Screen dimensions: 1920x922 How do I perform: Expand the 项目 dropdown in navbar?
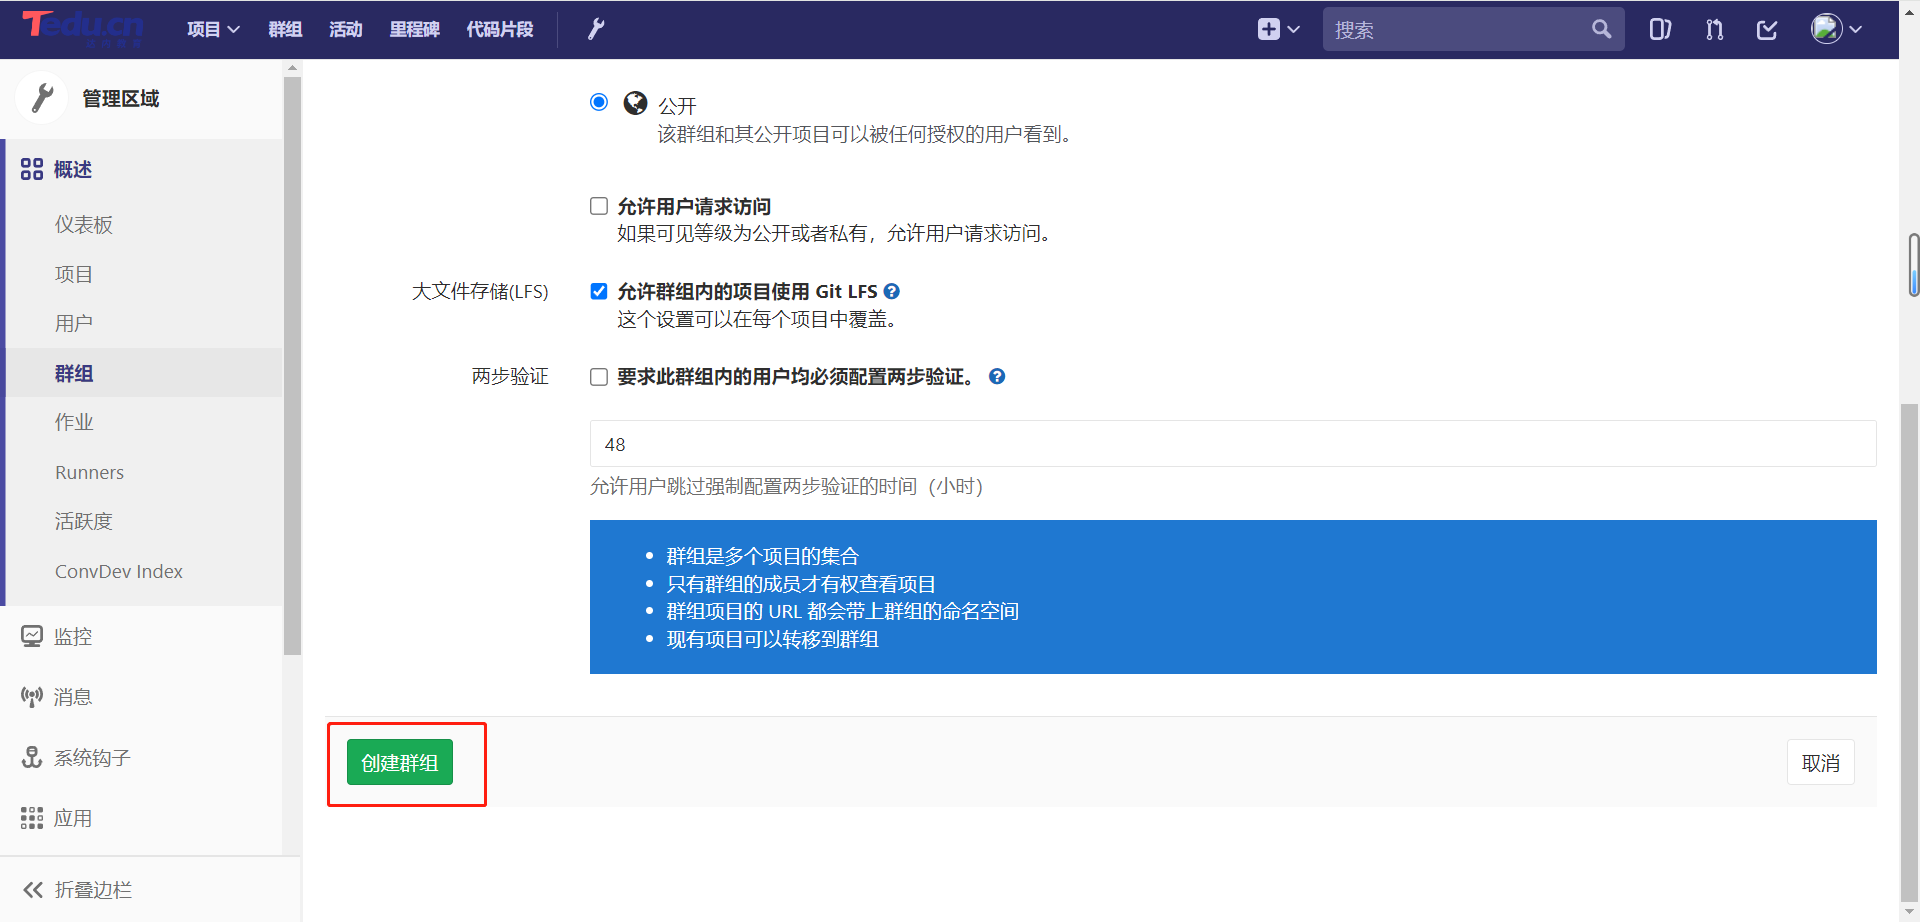tap(213, 29)
